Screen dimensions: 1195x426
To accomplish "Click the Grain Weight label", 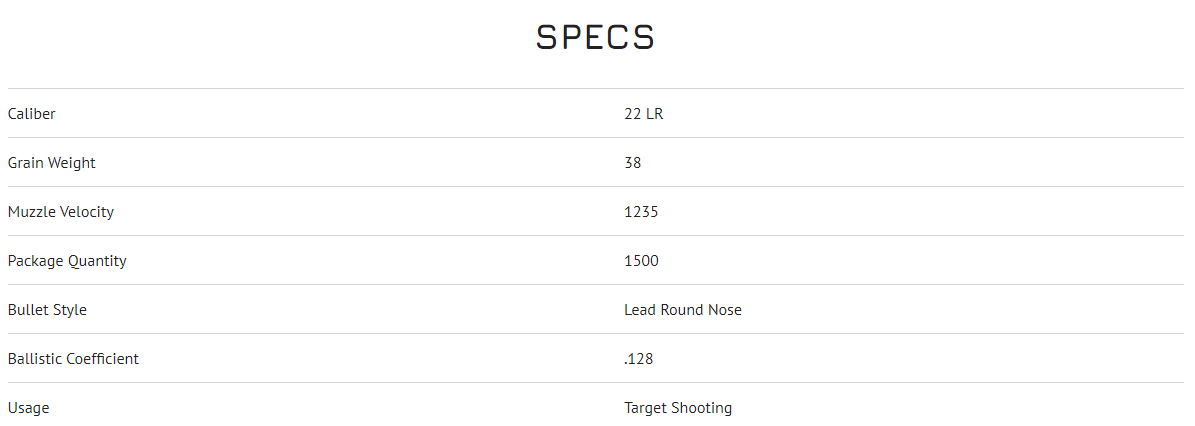I will [52, 163].
